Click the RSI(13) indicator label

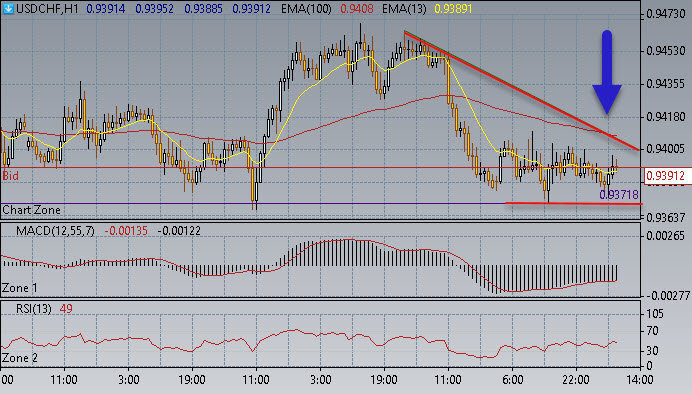[x=34, y=308]
